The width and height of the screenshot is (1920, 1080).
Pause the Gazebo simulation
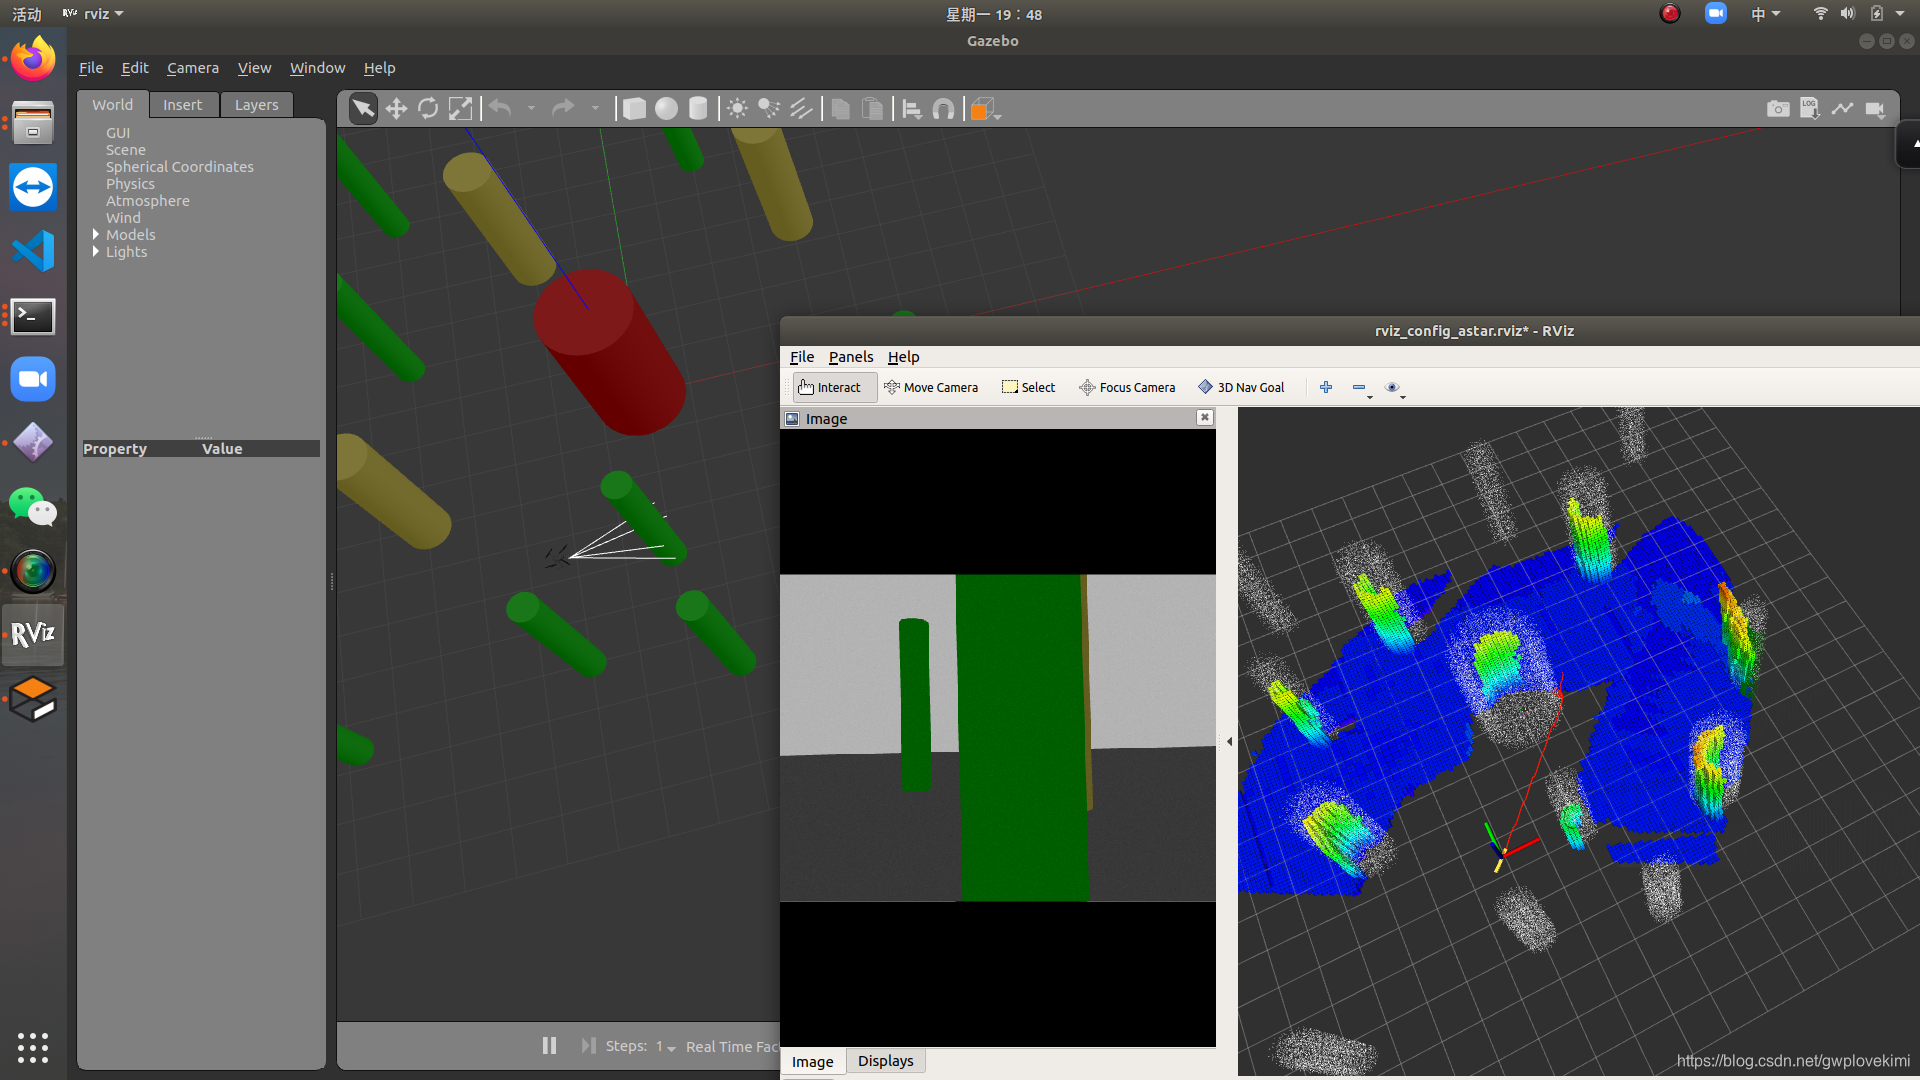pyautogui.click(x=549, y=1045)
